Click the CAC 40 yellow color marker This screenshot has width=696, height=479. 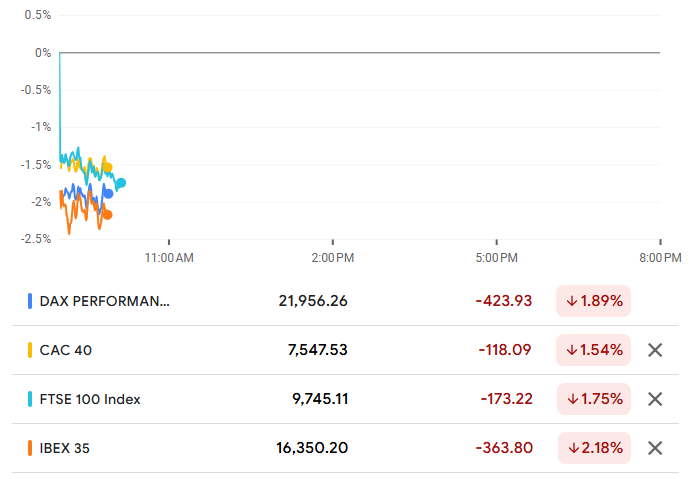(x=30, y=350)
